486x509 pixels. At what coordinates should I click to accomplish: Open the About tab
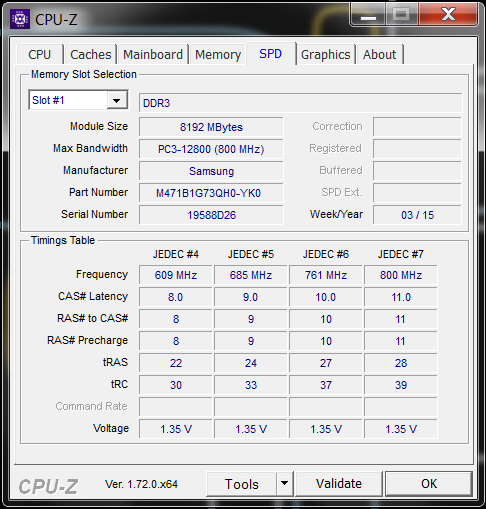pyautogui.click(x=380, y=54)
